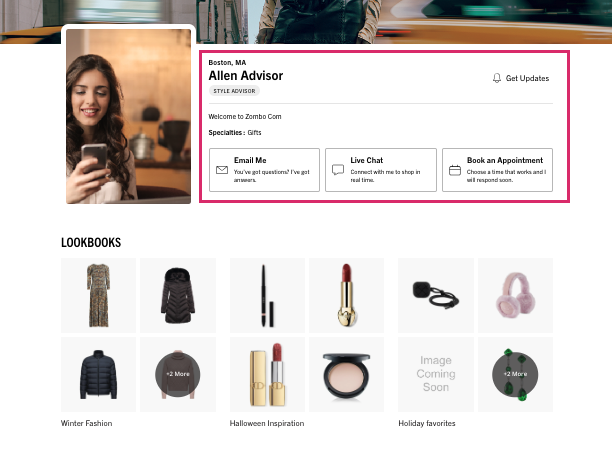The width and height of the screenshot is (612, 465).
Task: Open the Winter Fashion lookbook title
Action: point(87,423)
